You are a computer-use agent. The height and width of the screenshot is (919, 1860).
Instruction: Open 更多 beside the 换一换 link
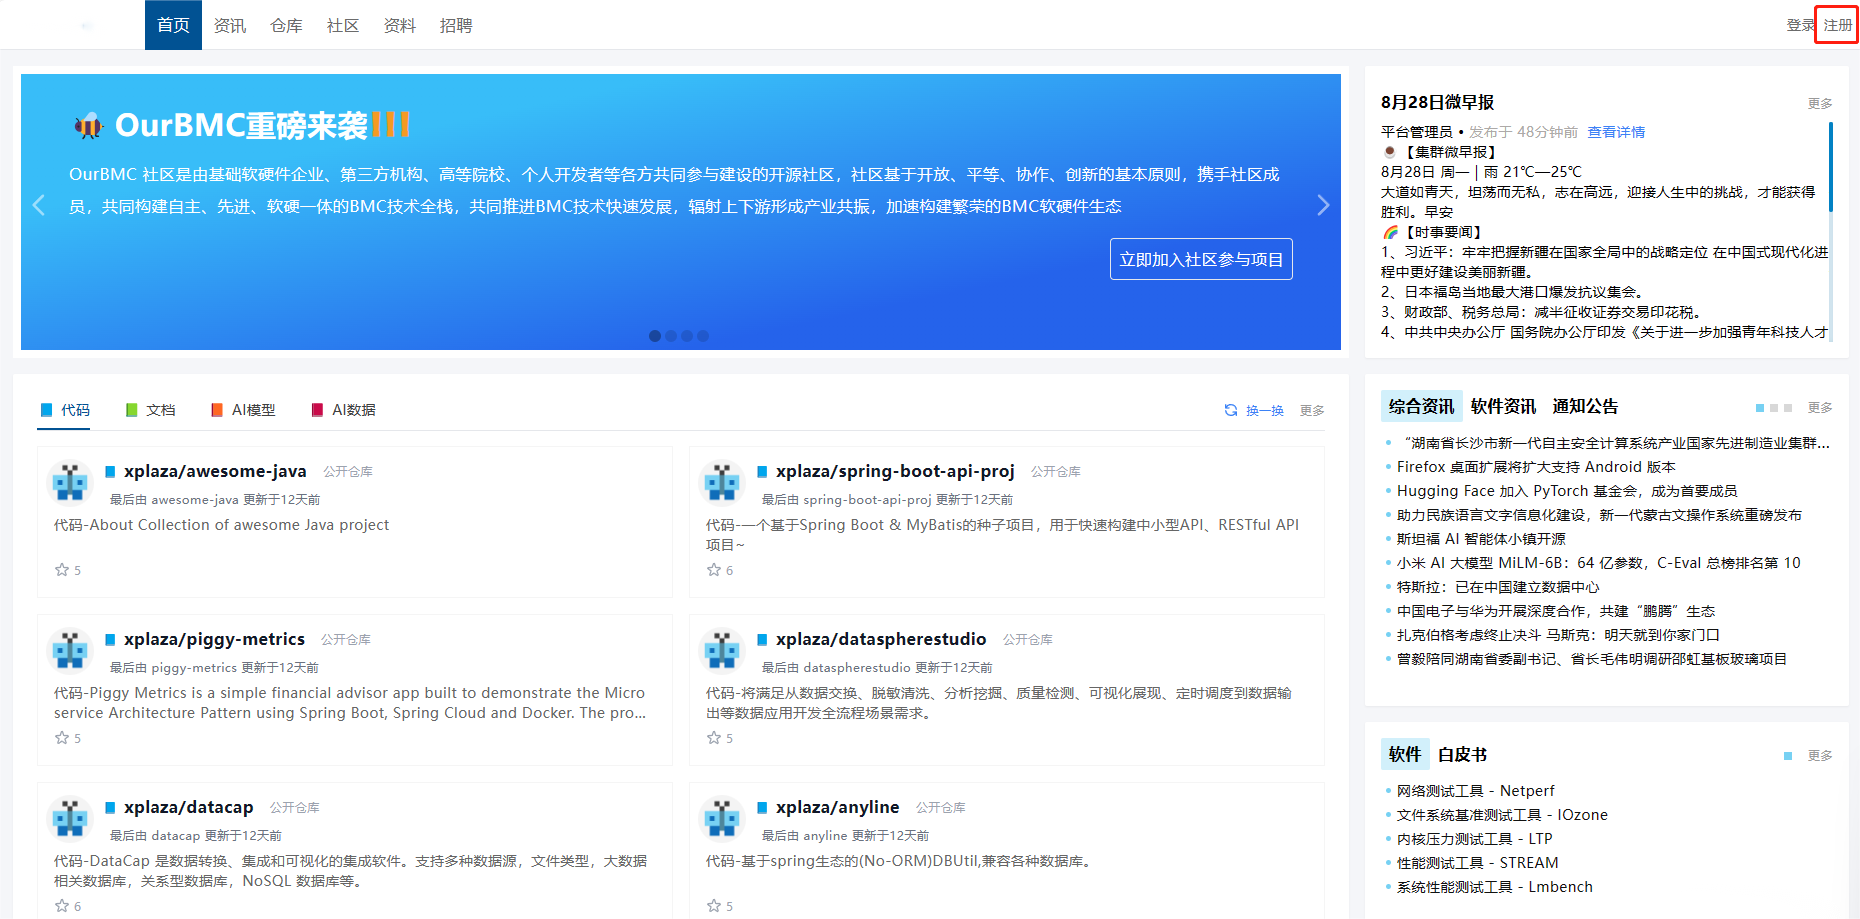(1312, 411)
